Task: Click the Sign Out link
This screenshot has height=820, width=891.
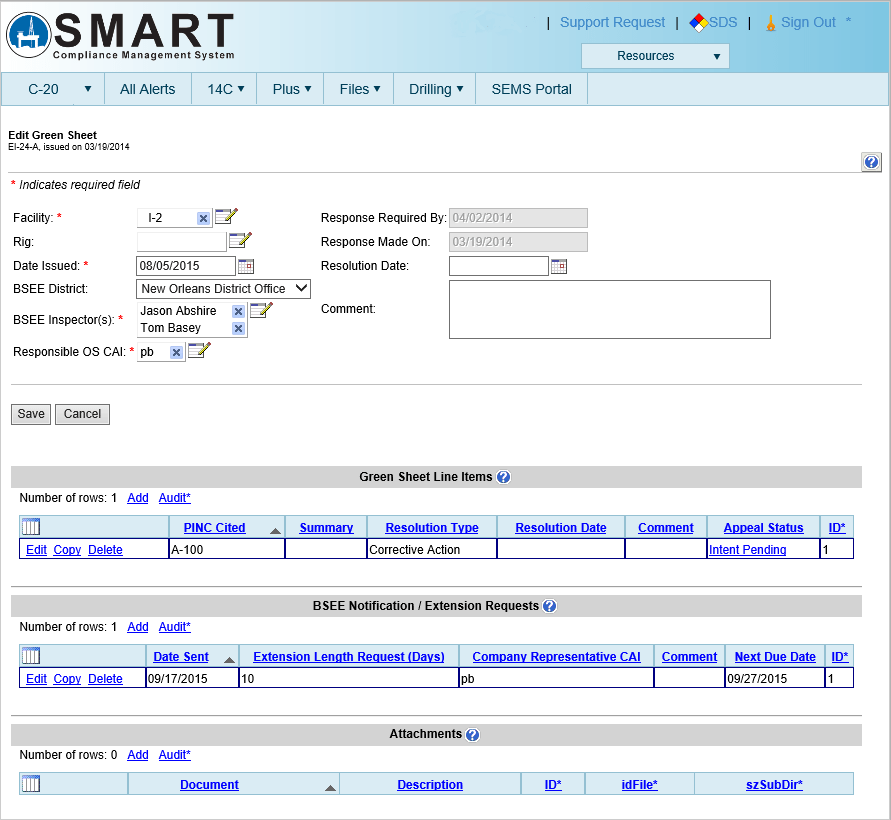Action: coord(808,22)
